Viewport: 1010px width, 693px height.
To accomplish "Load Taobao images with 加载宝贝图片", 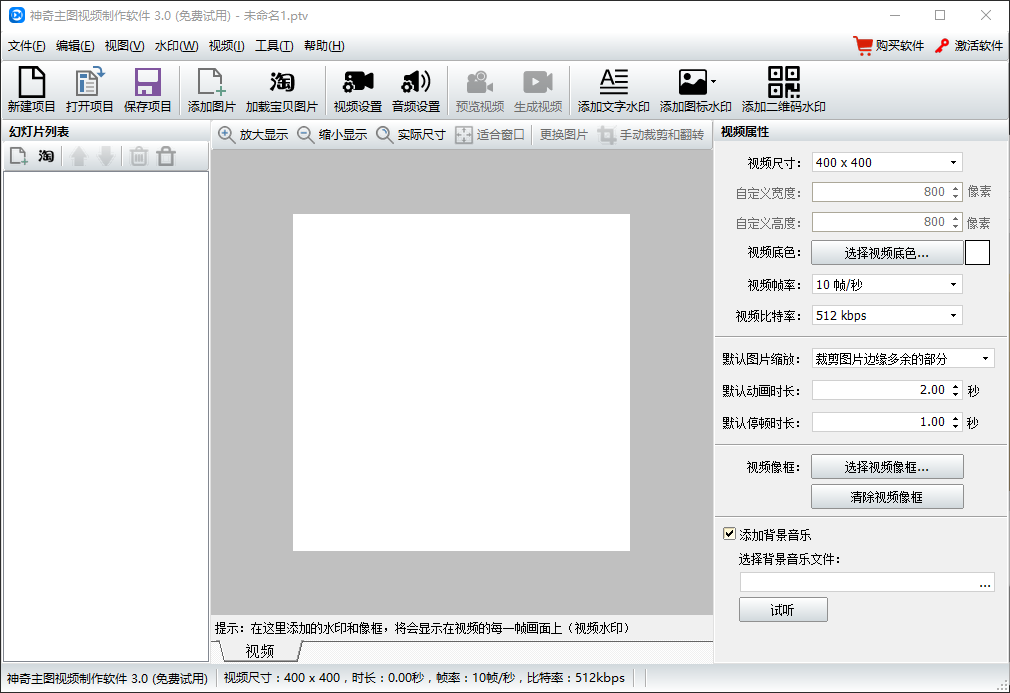I will (281, 90).
